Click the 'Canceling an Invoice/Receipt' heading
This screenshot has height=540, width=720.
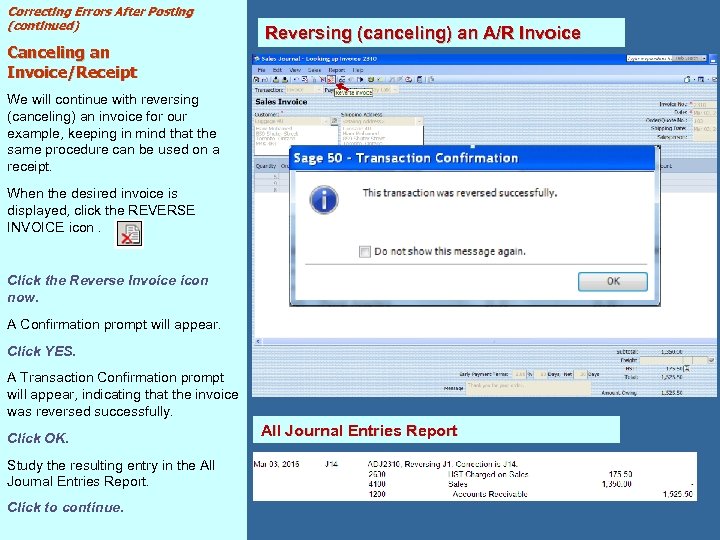pos(72,62)
